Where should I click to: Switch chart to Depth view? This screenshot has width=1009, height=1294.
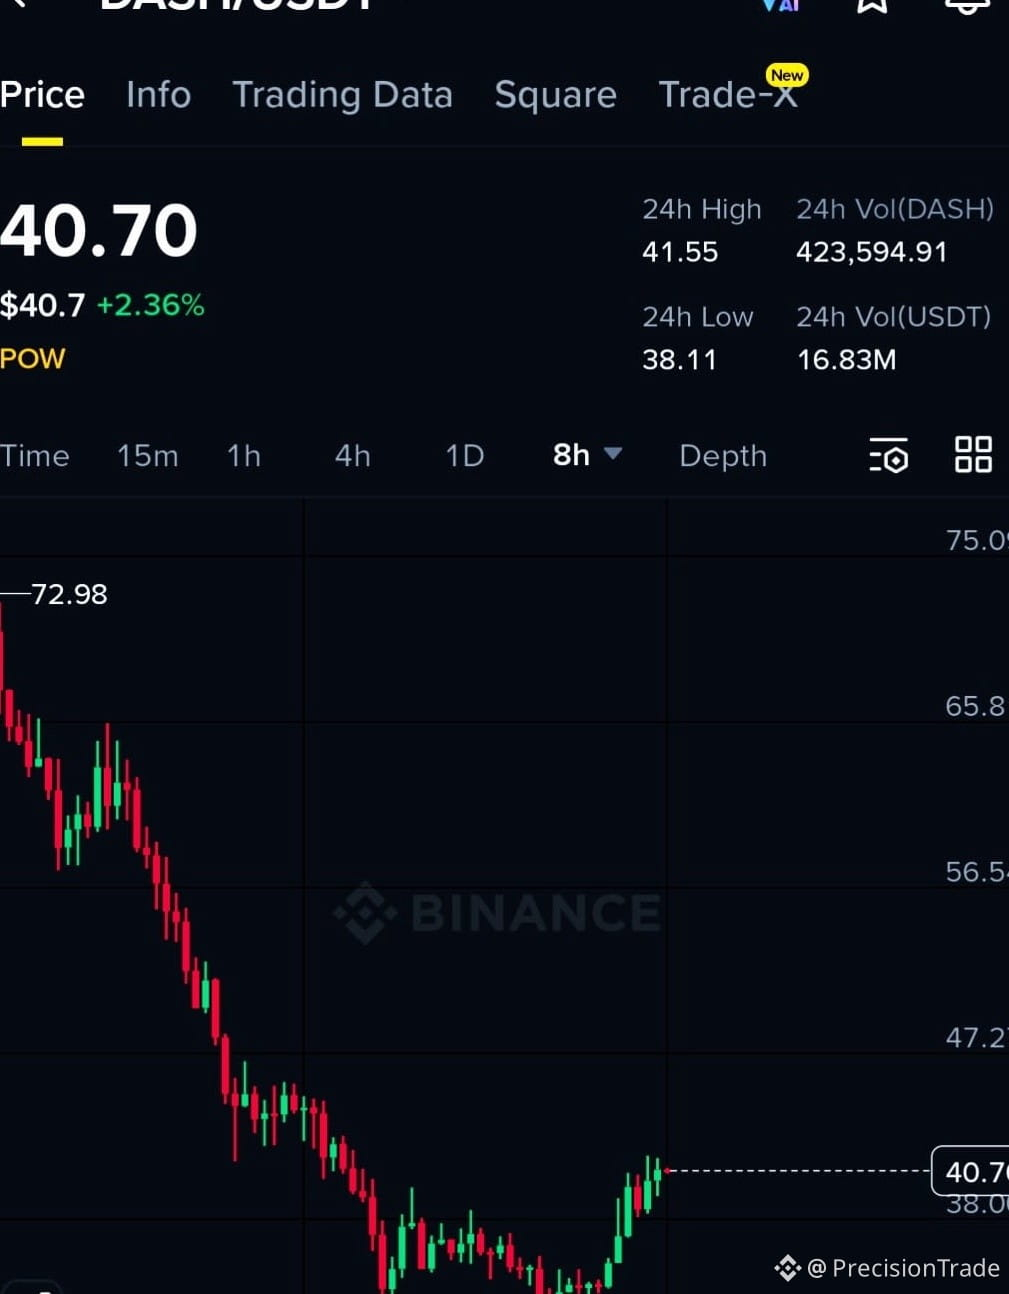723,456
